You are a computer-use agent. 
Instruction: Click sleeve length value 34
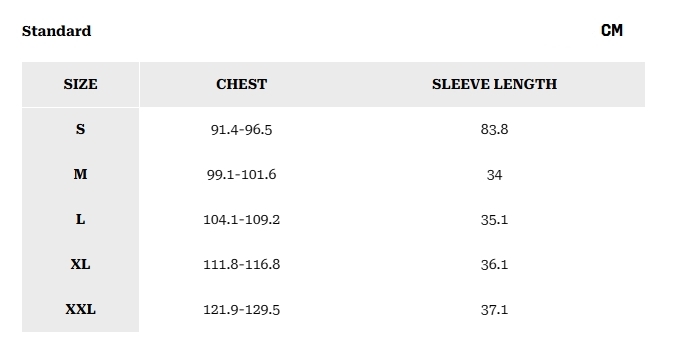pyautogui.click(x=494, y=175)
